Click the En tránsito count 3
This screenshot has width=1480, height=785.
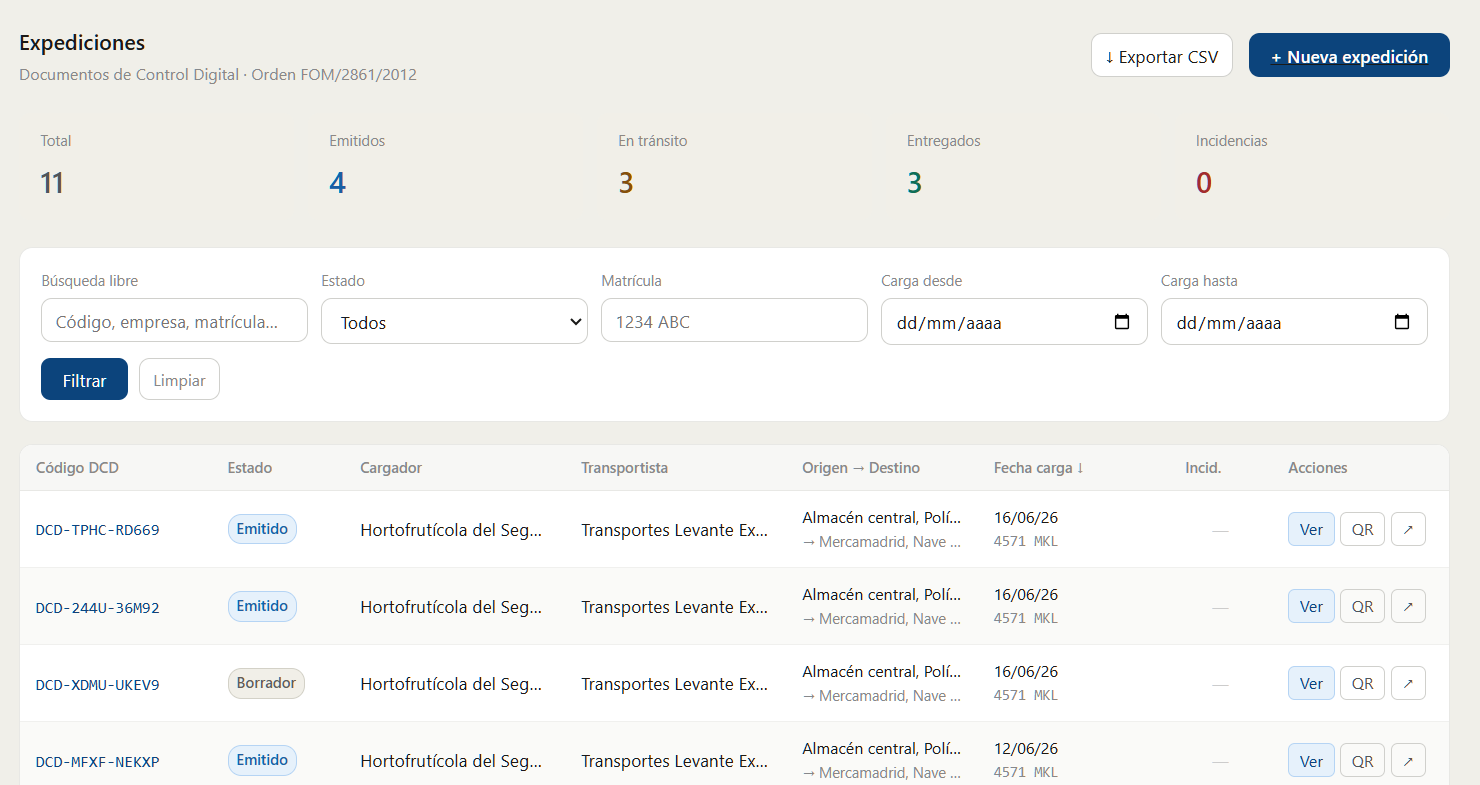point(626,183)
